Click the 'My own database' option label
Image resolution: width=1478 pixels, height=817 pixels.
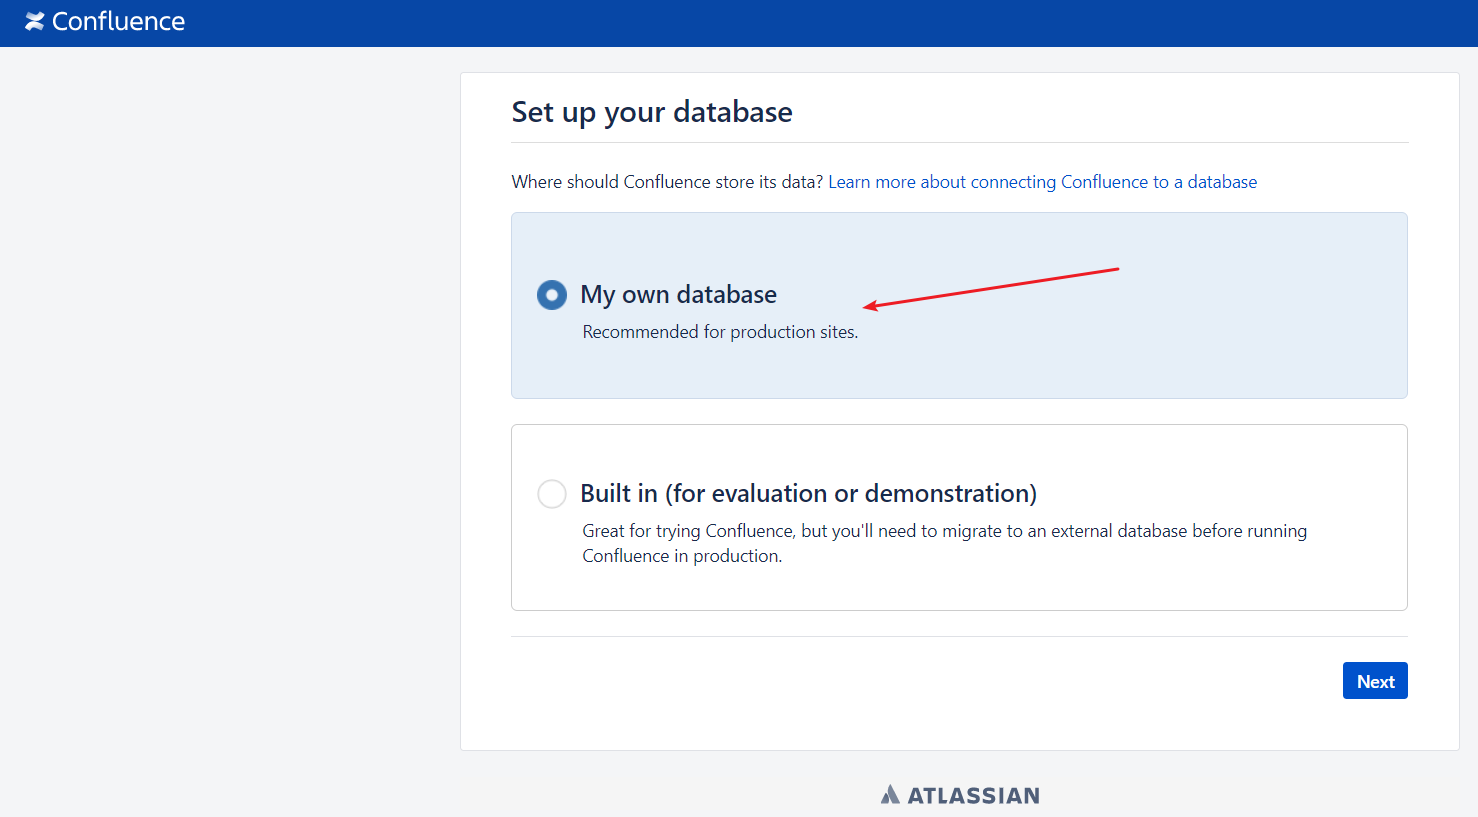click(x=678, y=294)
